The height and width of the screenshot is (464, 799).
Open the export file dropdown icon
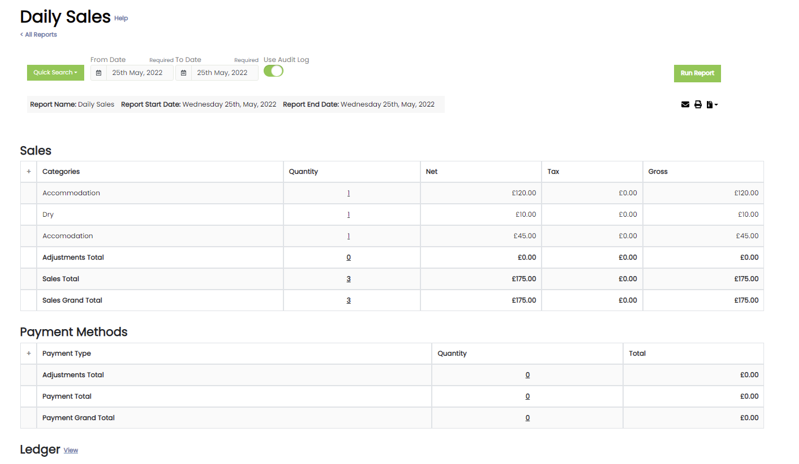click(711, 104)
